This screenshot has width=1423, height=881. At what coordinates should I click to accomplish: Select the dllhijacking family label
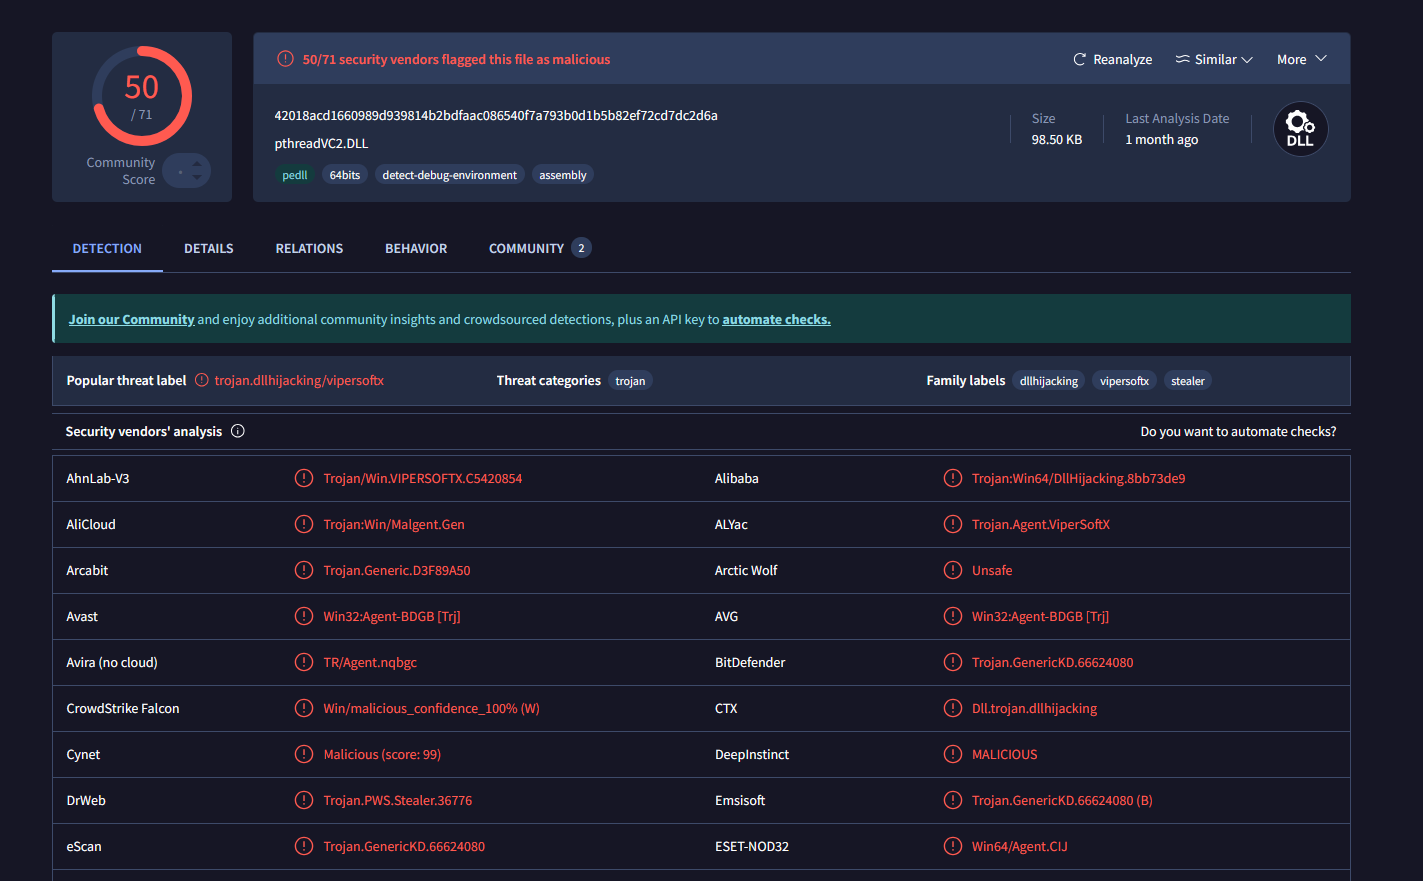[1049, 381]
